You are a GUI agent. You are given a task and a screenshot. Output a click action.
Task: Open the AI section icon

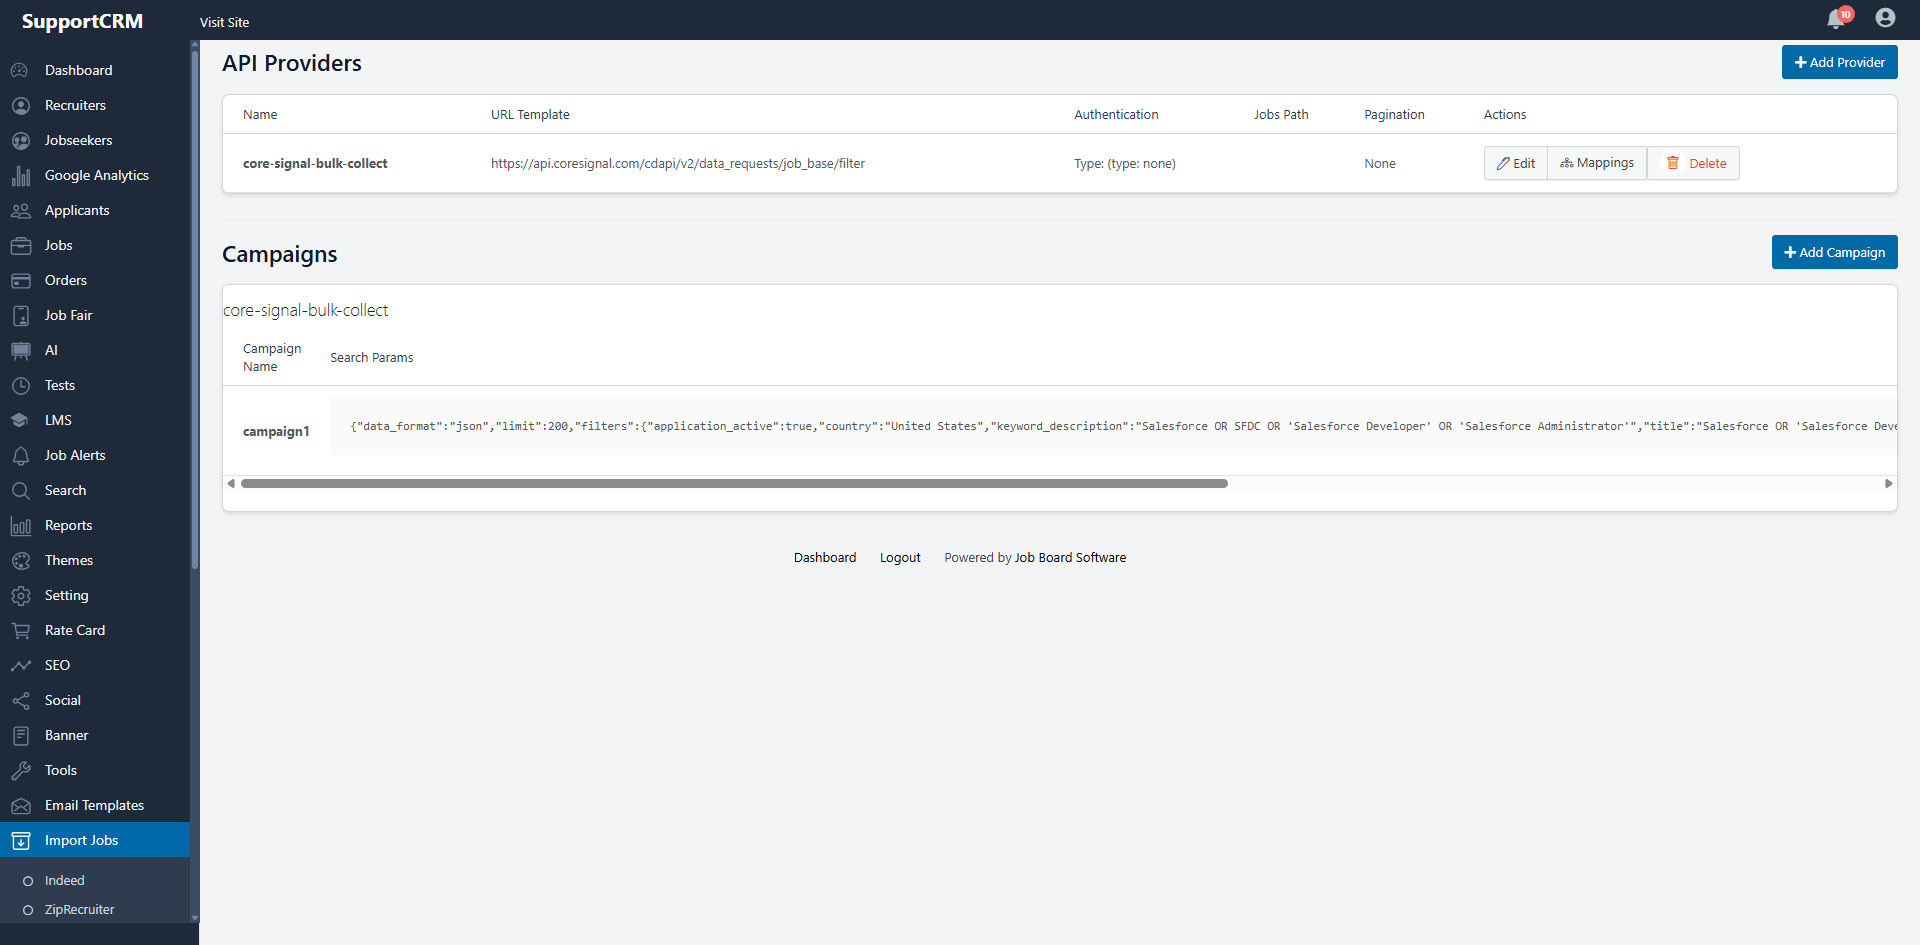coord(22,350)
